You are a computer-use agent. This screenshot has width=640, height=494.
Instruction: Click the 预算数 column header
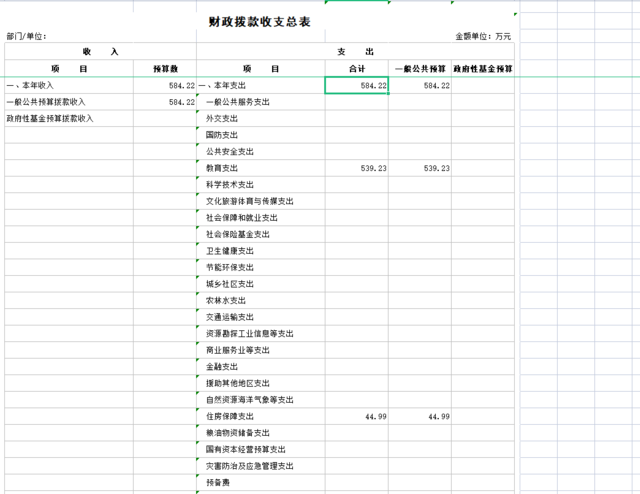165,69
